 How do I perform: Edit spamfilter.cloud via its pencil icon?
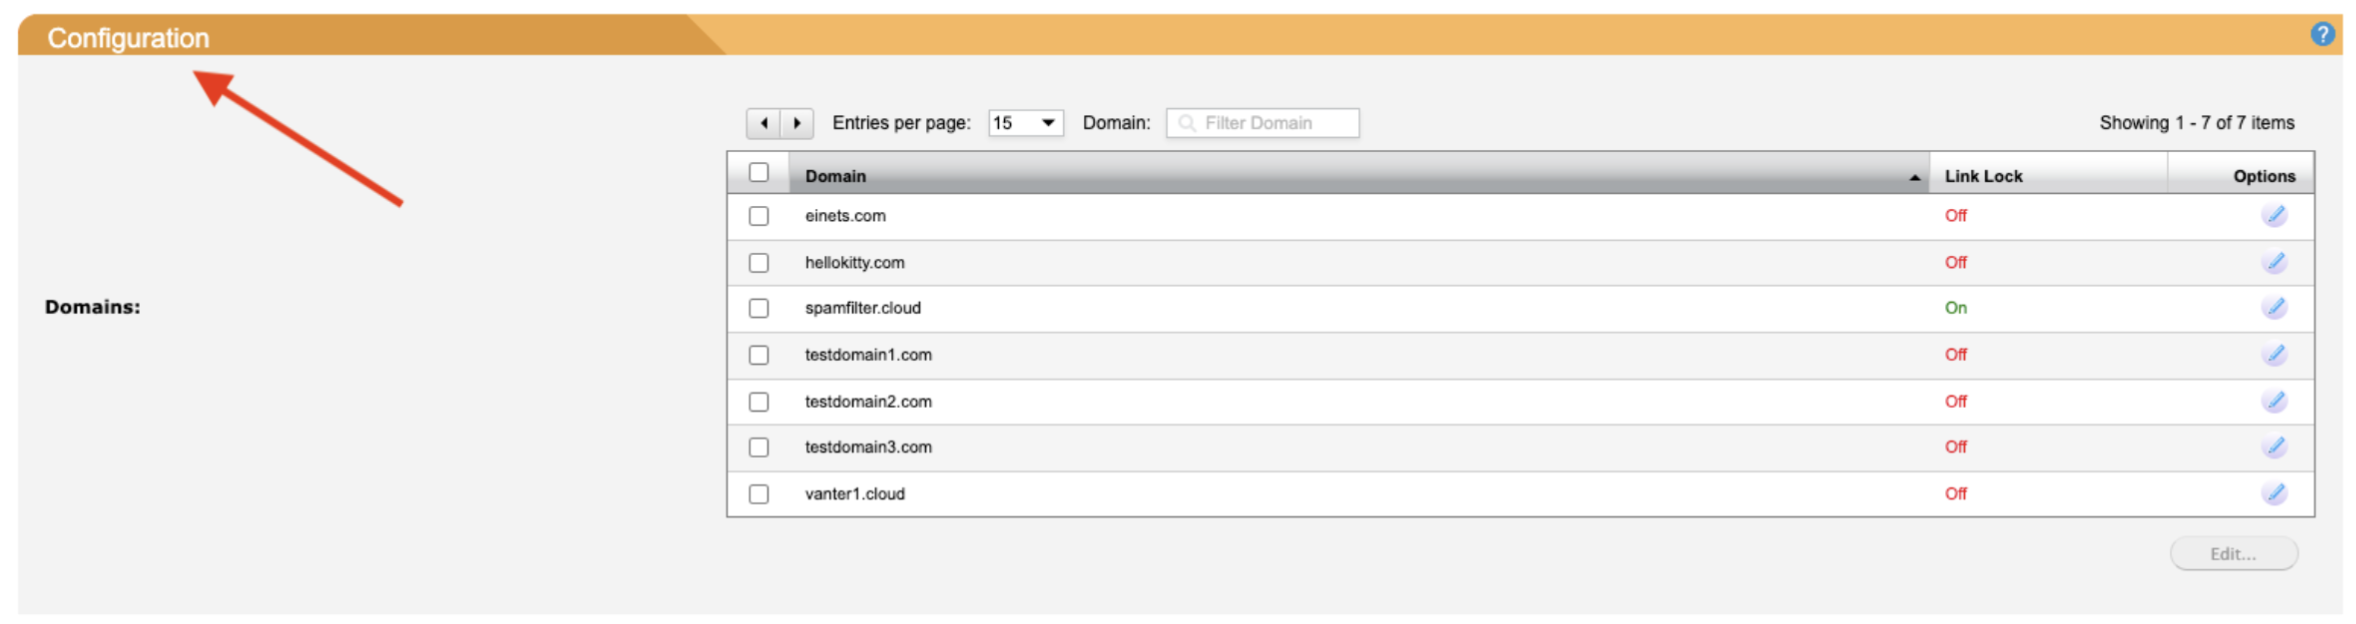point(2274,308)
